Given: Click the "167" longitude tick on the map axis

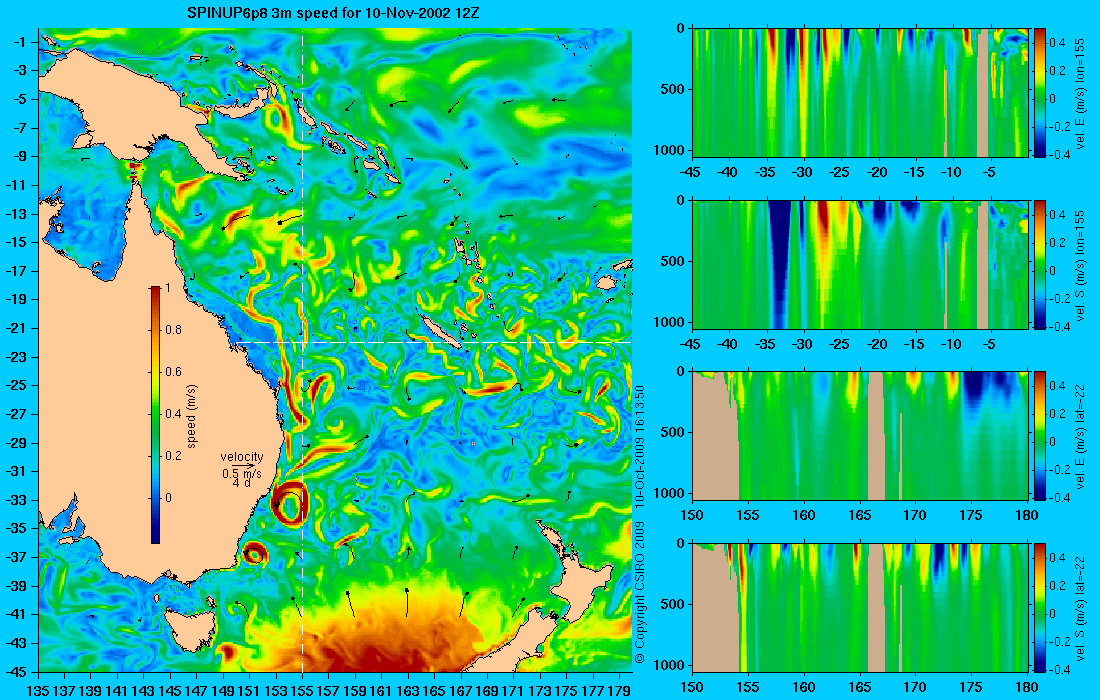Looking at the screenshot, I should click(x=461, y=690).
